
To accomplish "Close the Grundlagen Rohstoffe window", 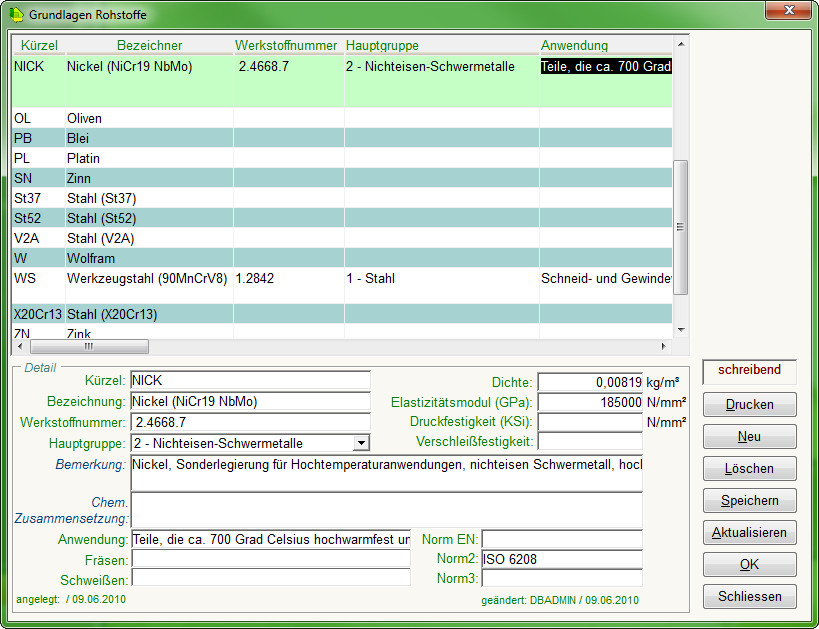I will [x=789, y=10].
